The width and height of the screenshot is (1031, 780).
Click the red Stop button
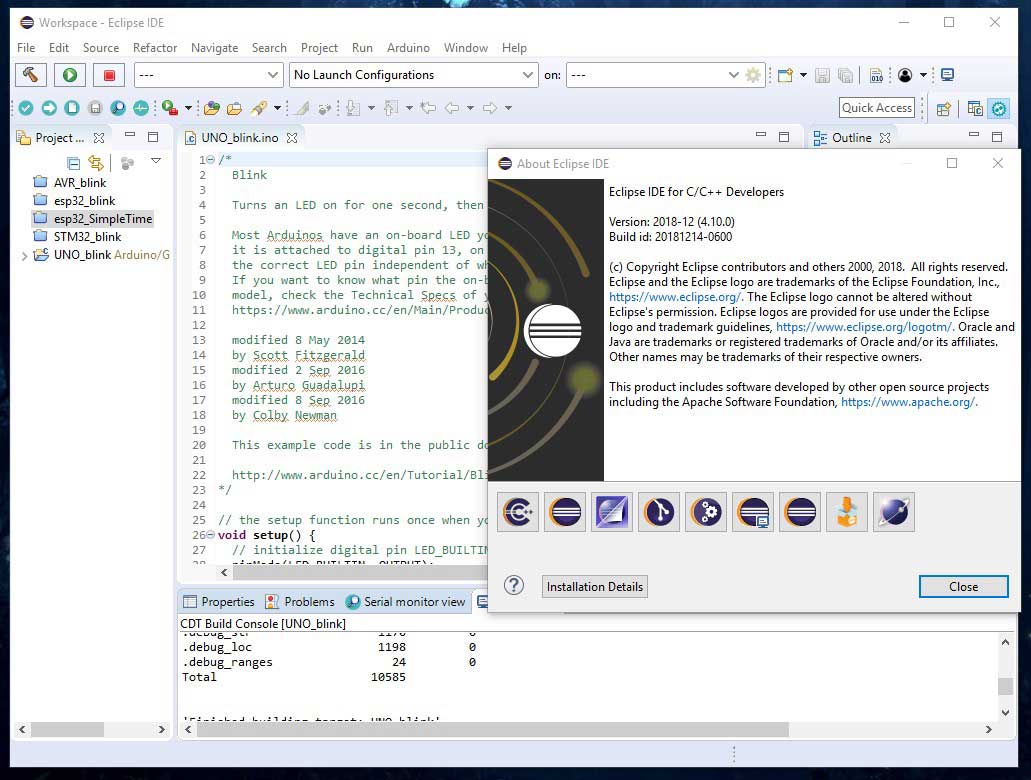coord(109,75)
